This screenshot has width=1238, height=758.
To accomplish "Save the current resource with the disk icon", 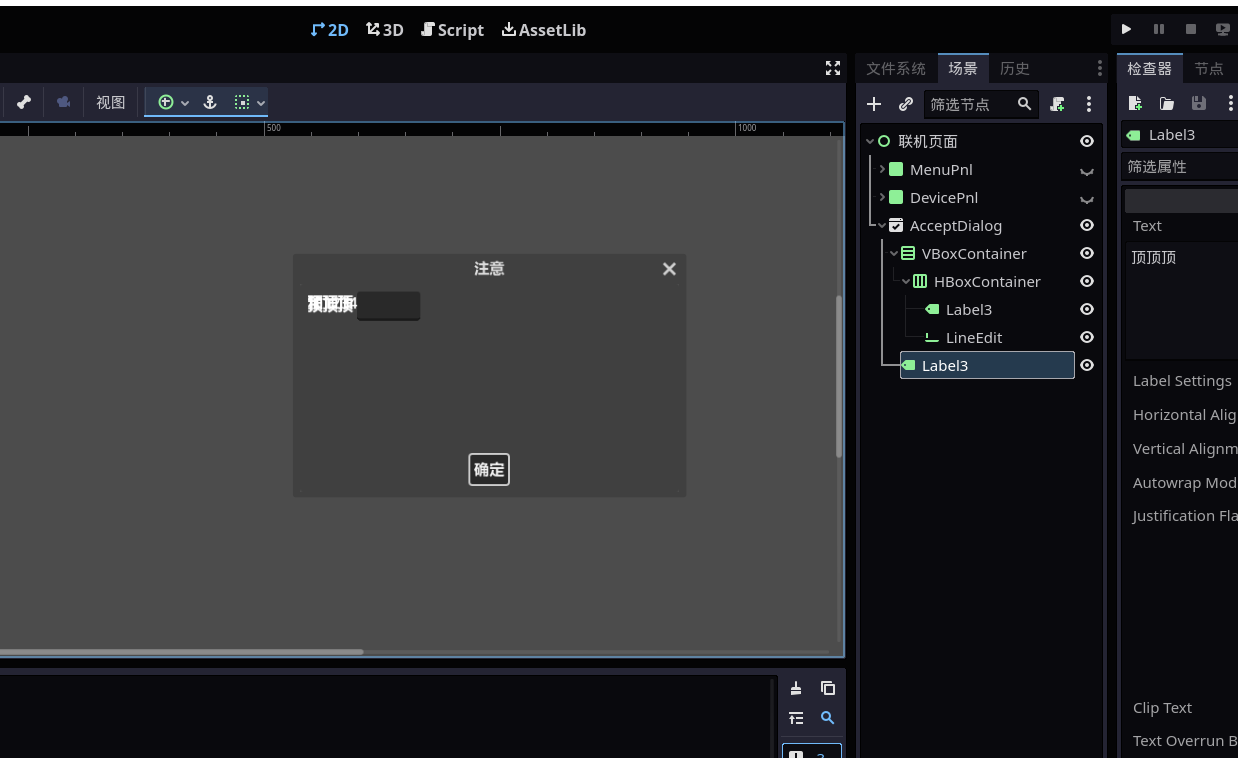I will click(1198, 102).
